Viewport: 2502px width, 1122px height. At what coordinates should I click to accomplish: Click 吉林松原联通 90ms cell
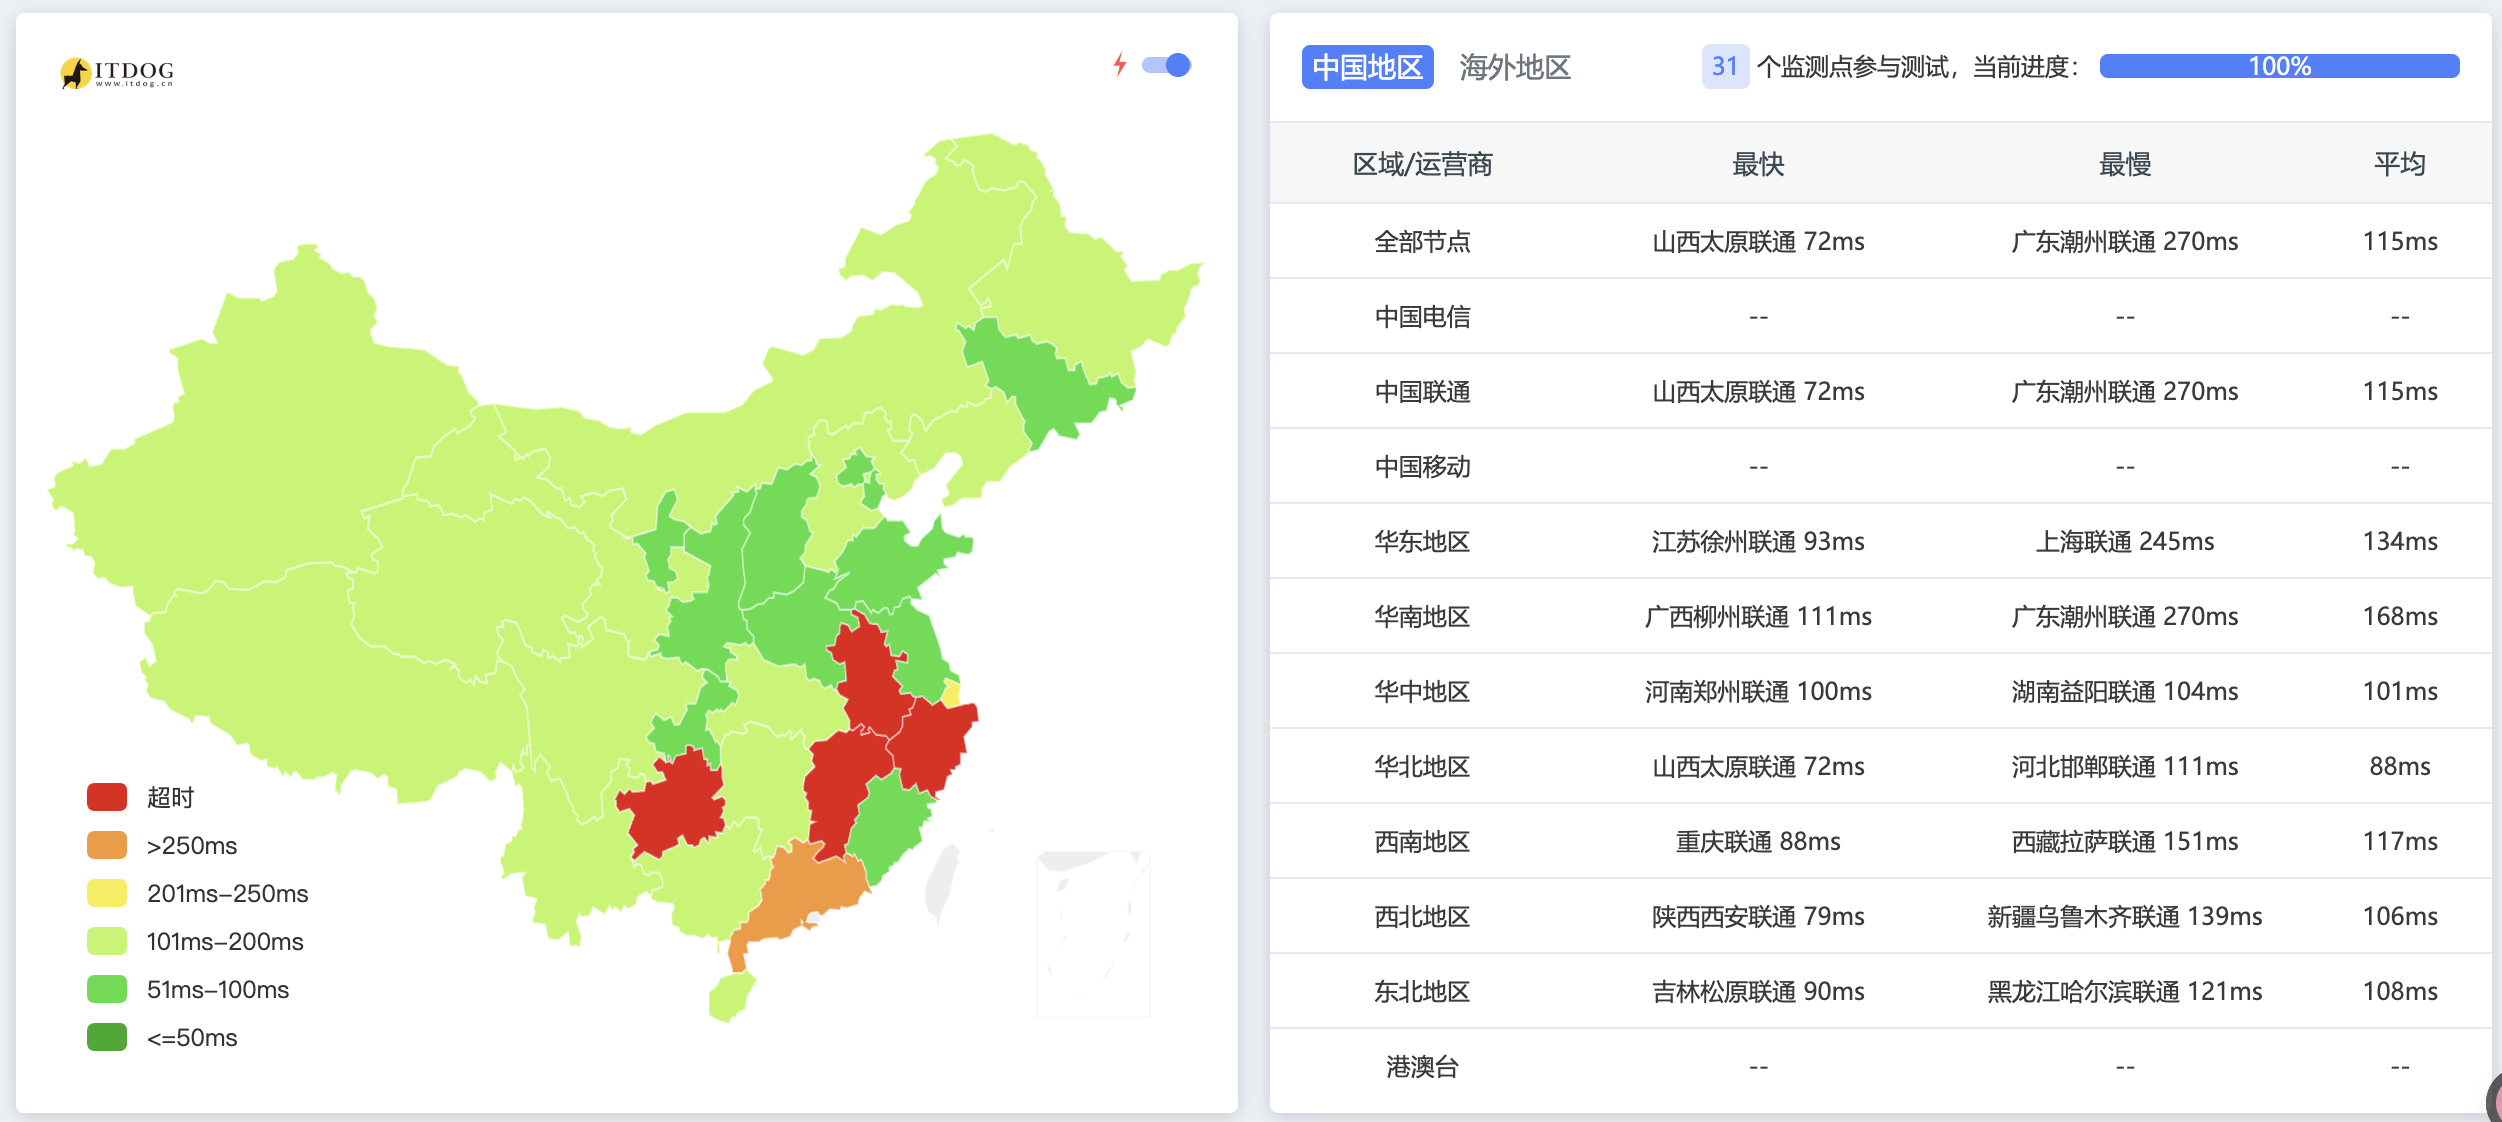[x=1758, y=991]
